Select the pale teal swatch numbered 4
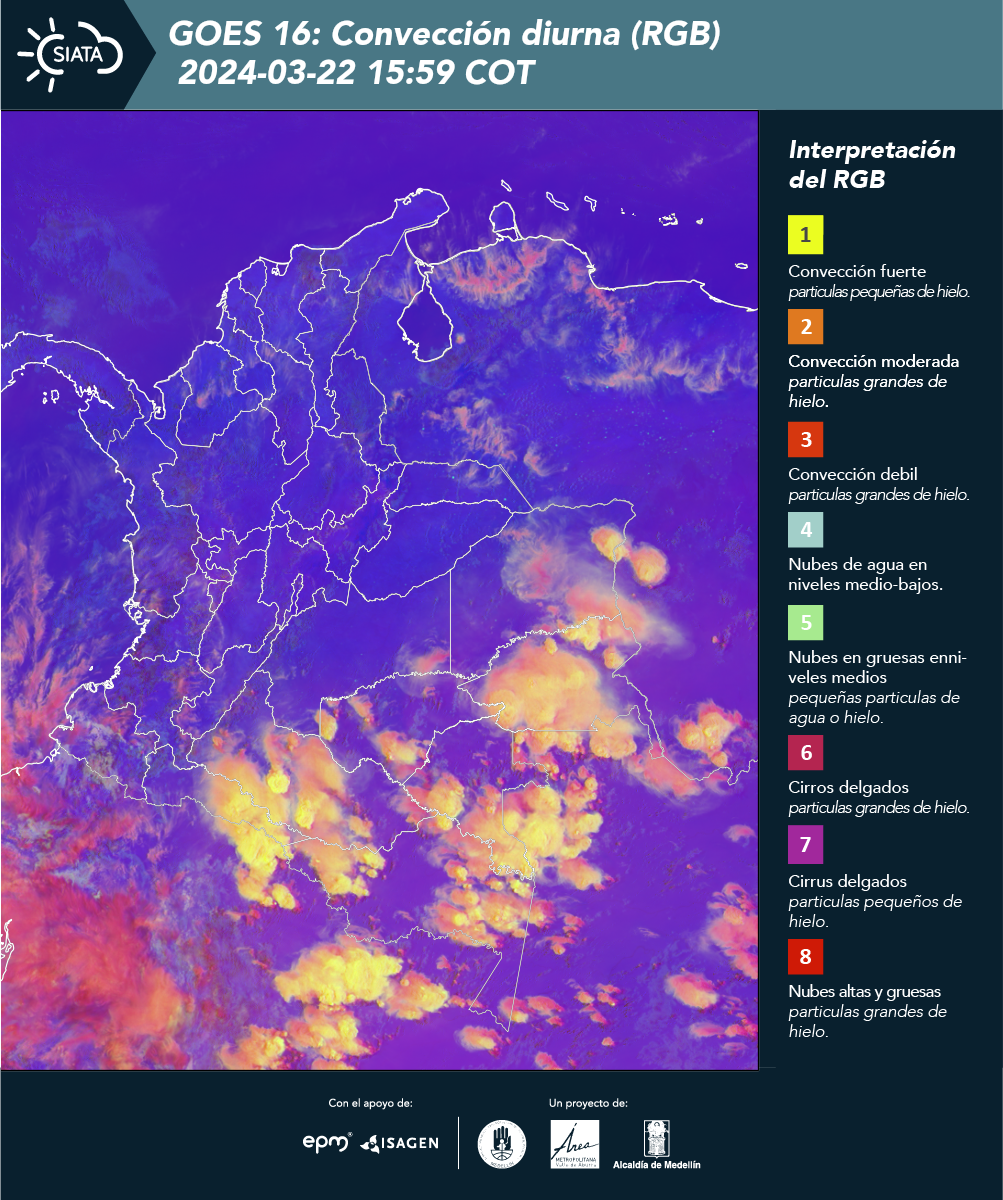The height and width of the screenshot is (1200, 1003). 806,529
